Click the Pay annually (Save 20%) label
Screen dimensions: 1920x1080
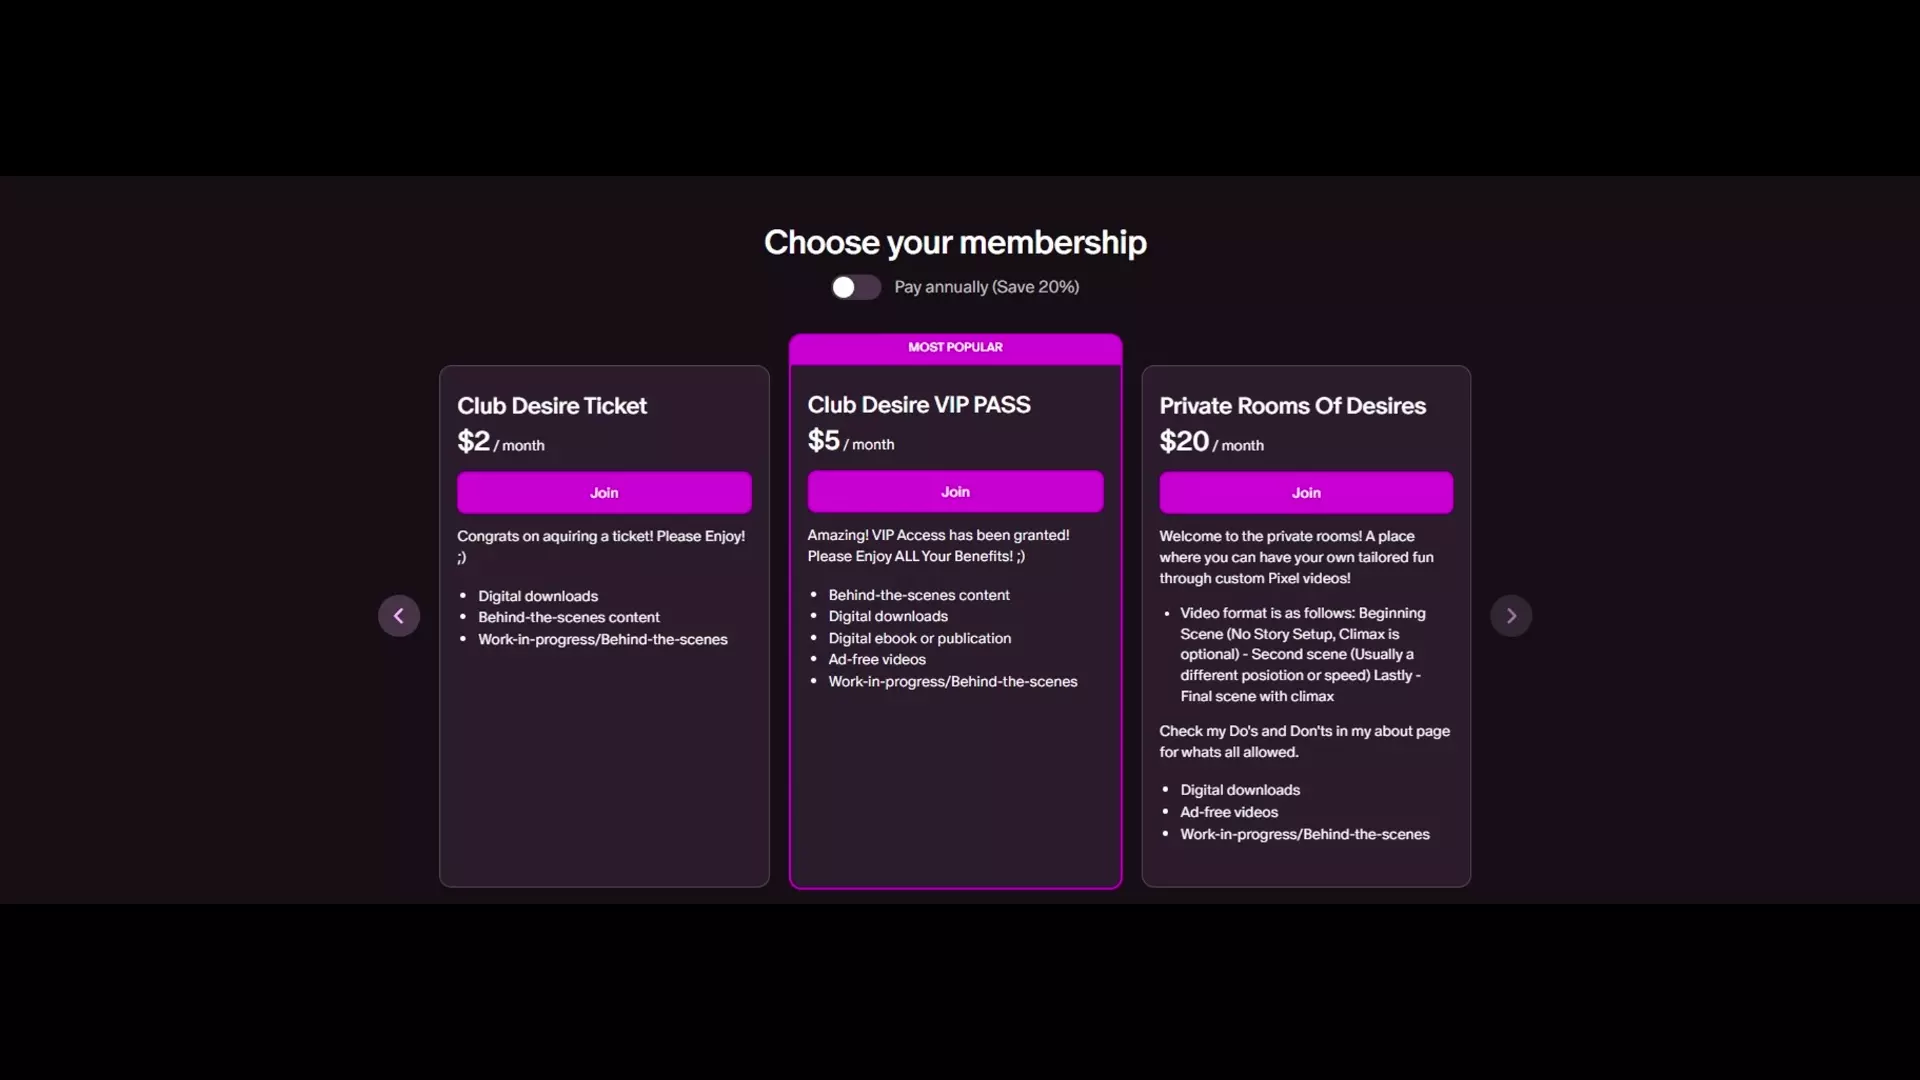(x=986, y=288)
